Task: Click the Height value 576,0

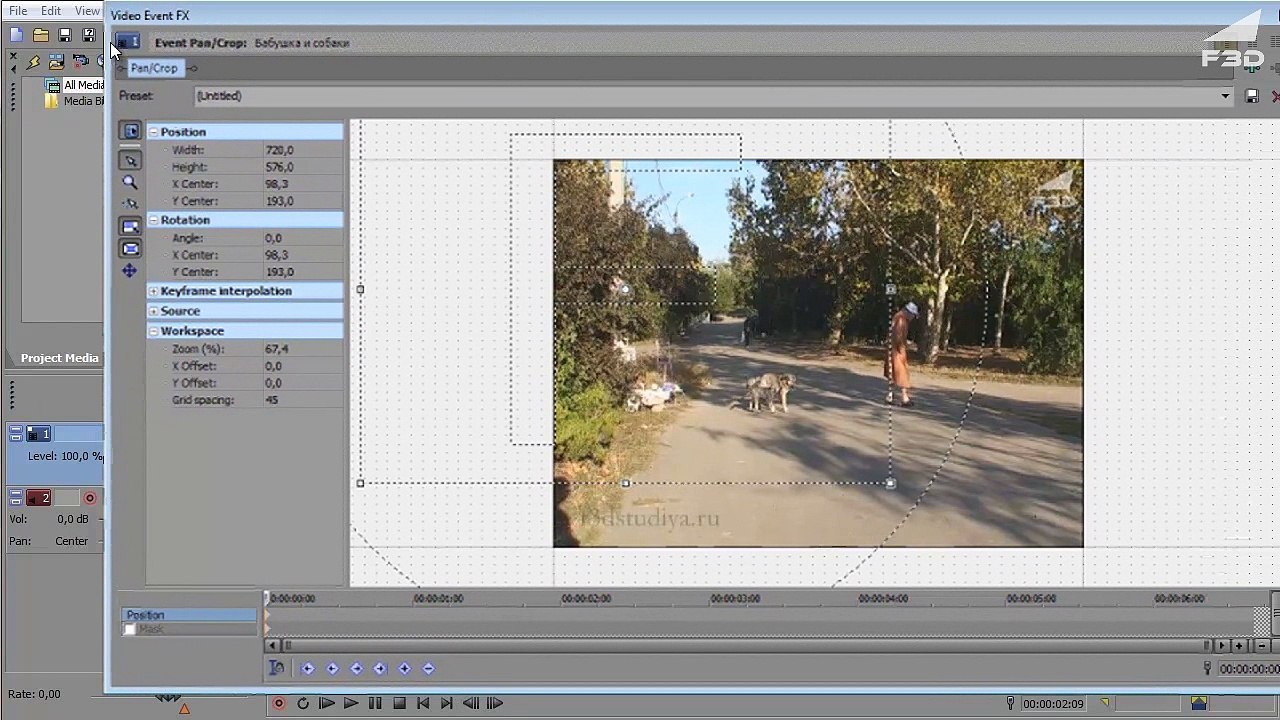Action: (279, 167)
